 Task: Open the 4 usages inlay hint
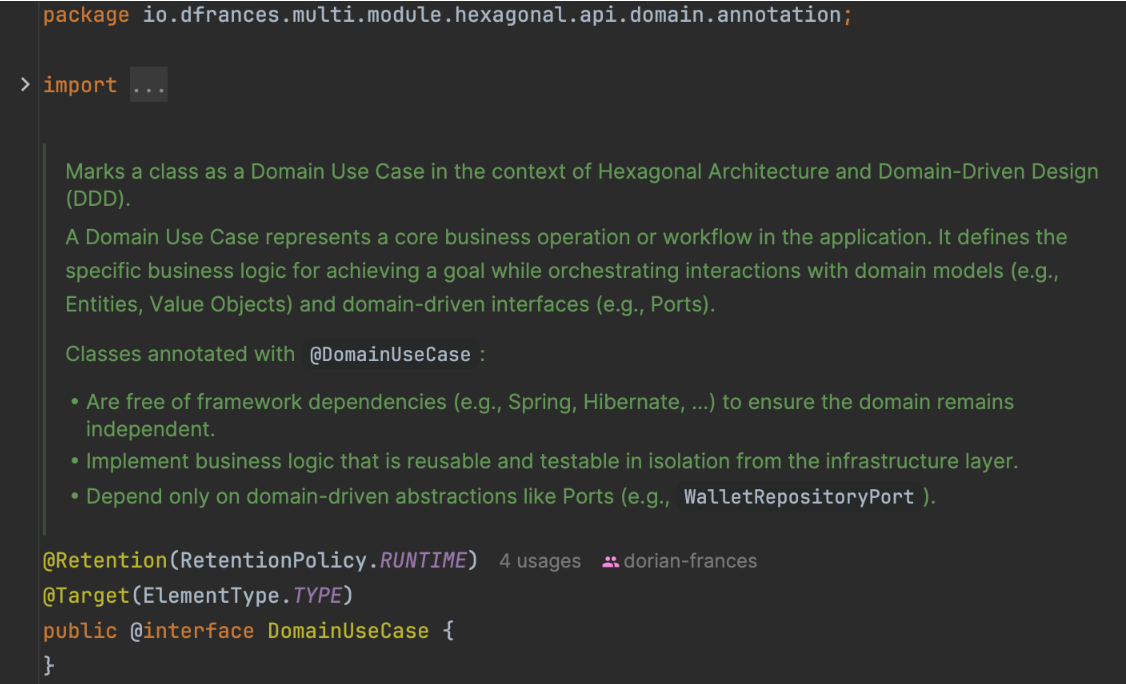point(540,561)
